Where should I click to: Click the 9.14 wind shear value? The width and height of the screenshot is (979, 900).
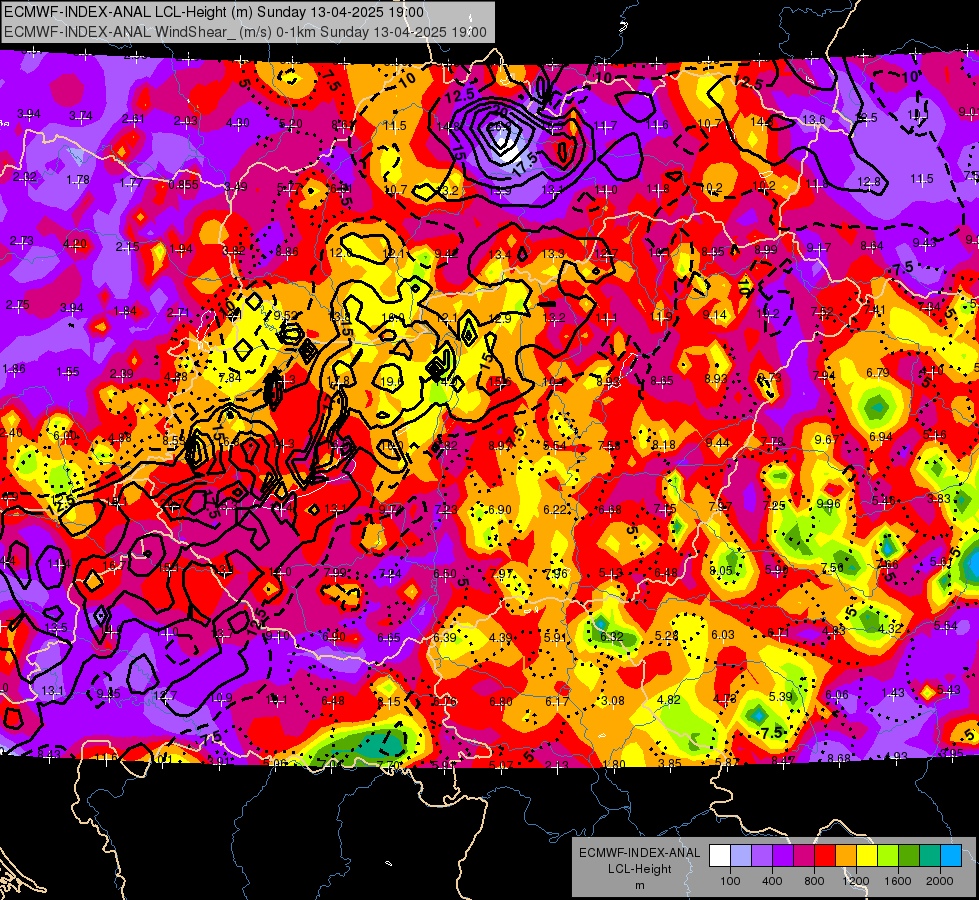(x=714, y=315)
